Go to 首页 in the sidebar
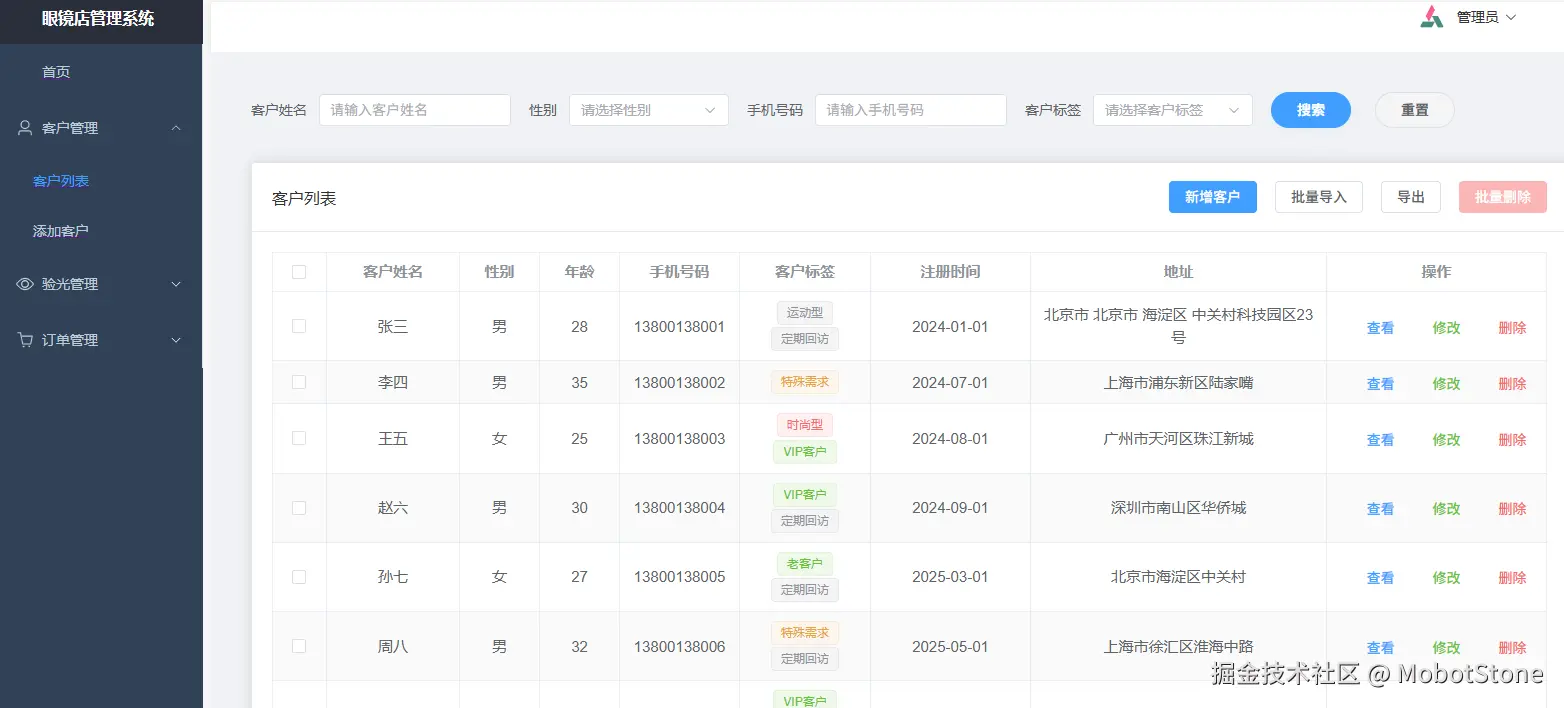The width and height of the screenshot is (1564, 708). pyautogui.click(x=56, y=71)
